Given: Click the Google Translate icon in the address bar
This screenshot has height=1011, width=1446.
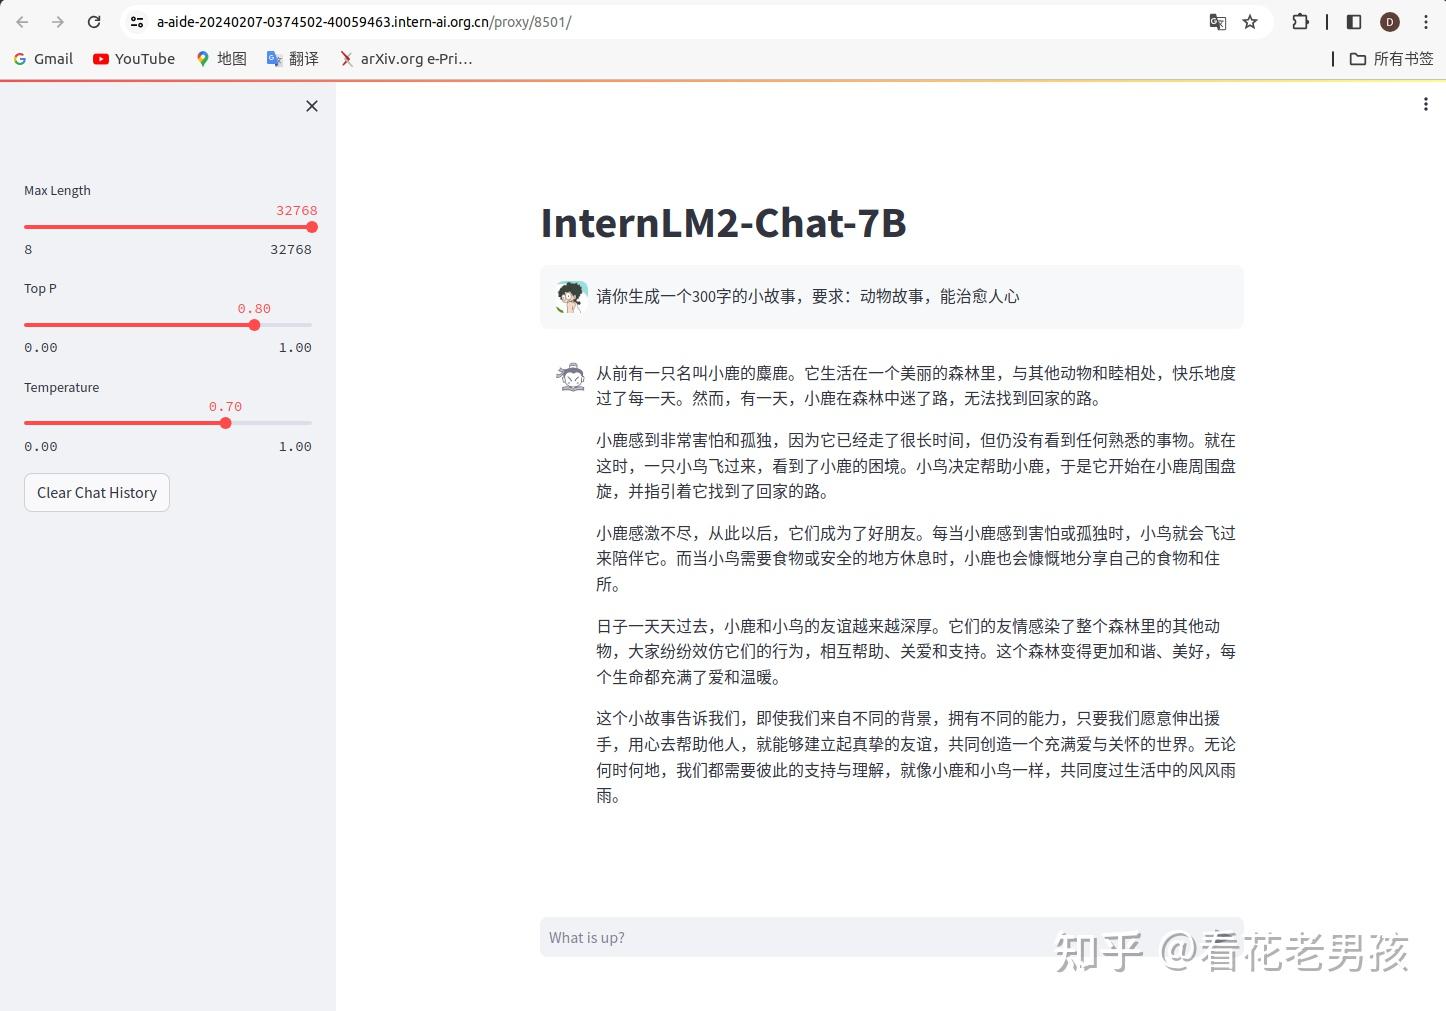Looking at the screenshot, I should 1217,21.
